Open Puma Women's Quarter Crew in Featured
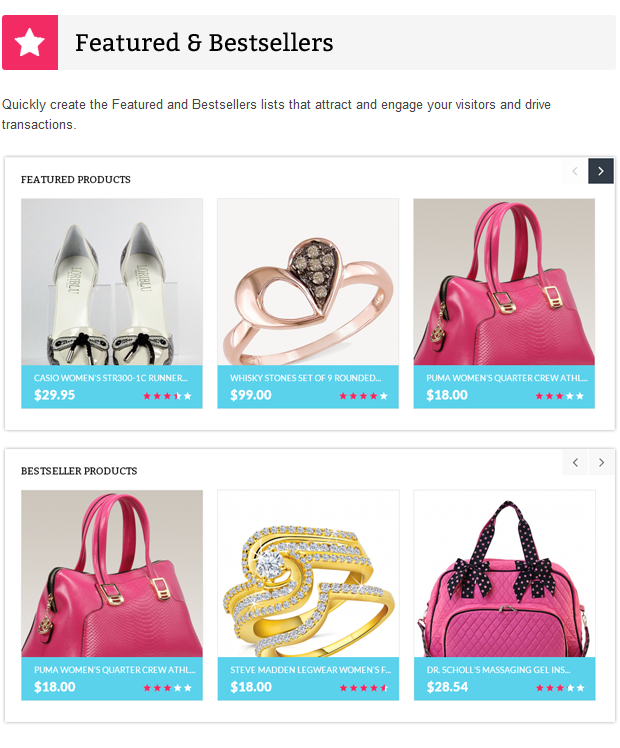 click(x=507, y=378)
